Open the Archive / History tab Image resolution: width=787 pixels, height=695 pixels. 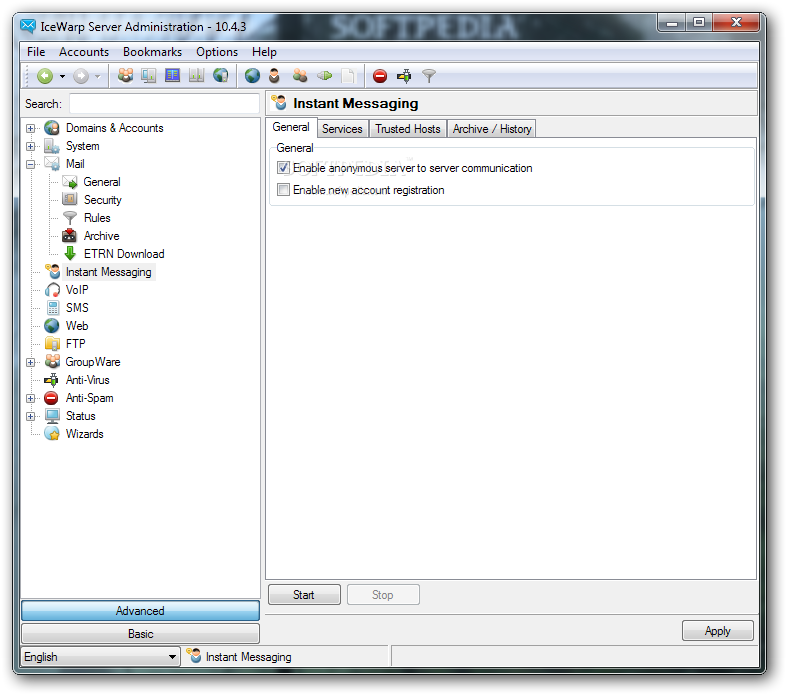click(492, 129)
